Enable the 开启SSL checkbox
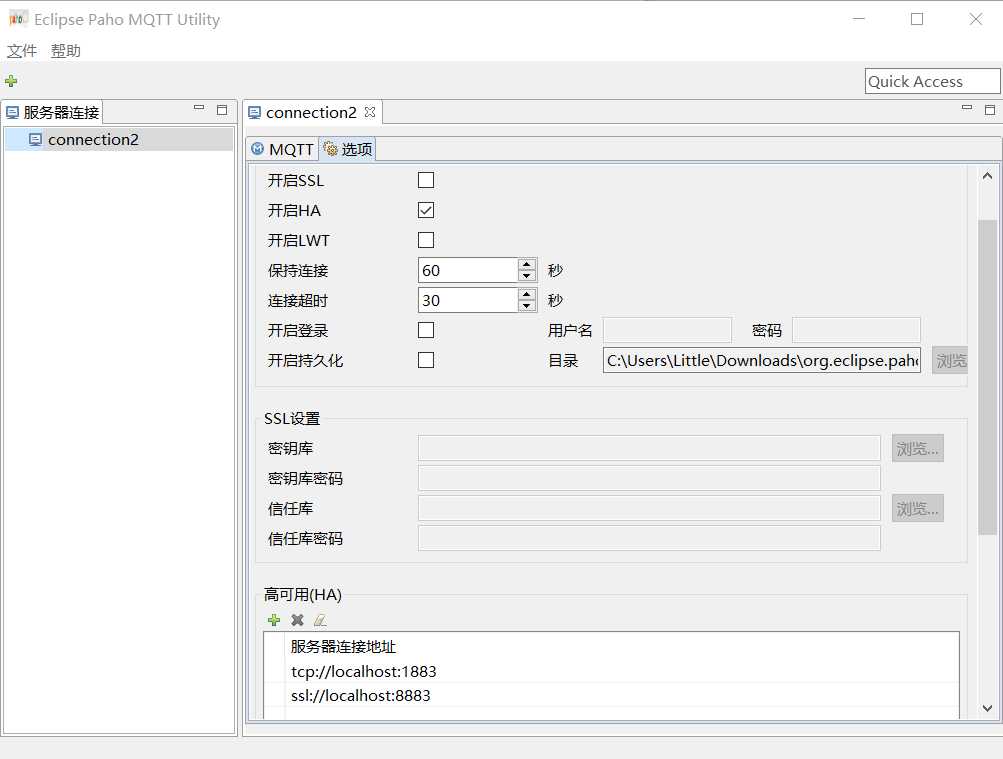The image size is (1003, 759). point(426,180)
